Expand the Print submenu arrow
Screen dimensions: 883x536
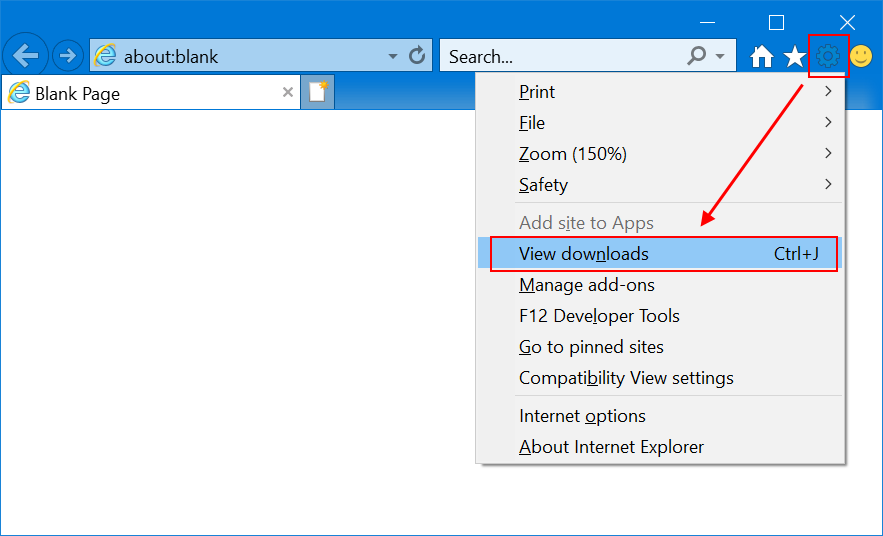pyautogui.click(x=828, y=91)
